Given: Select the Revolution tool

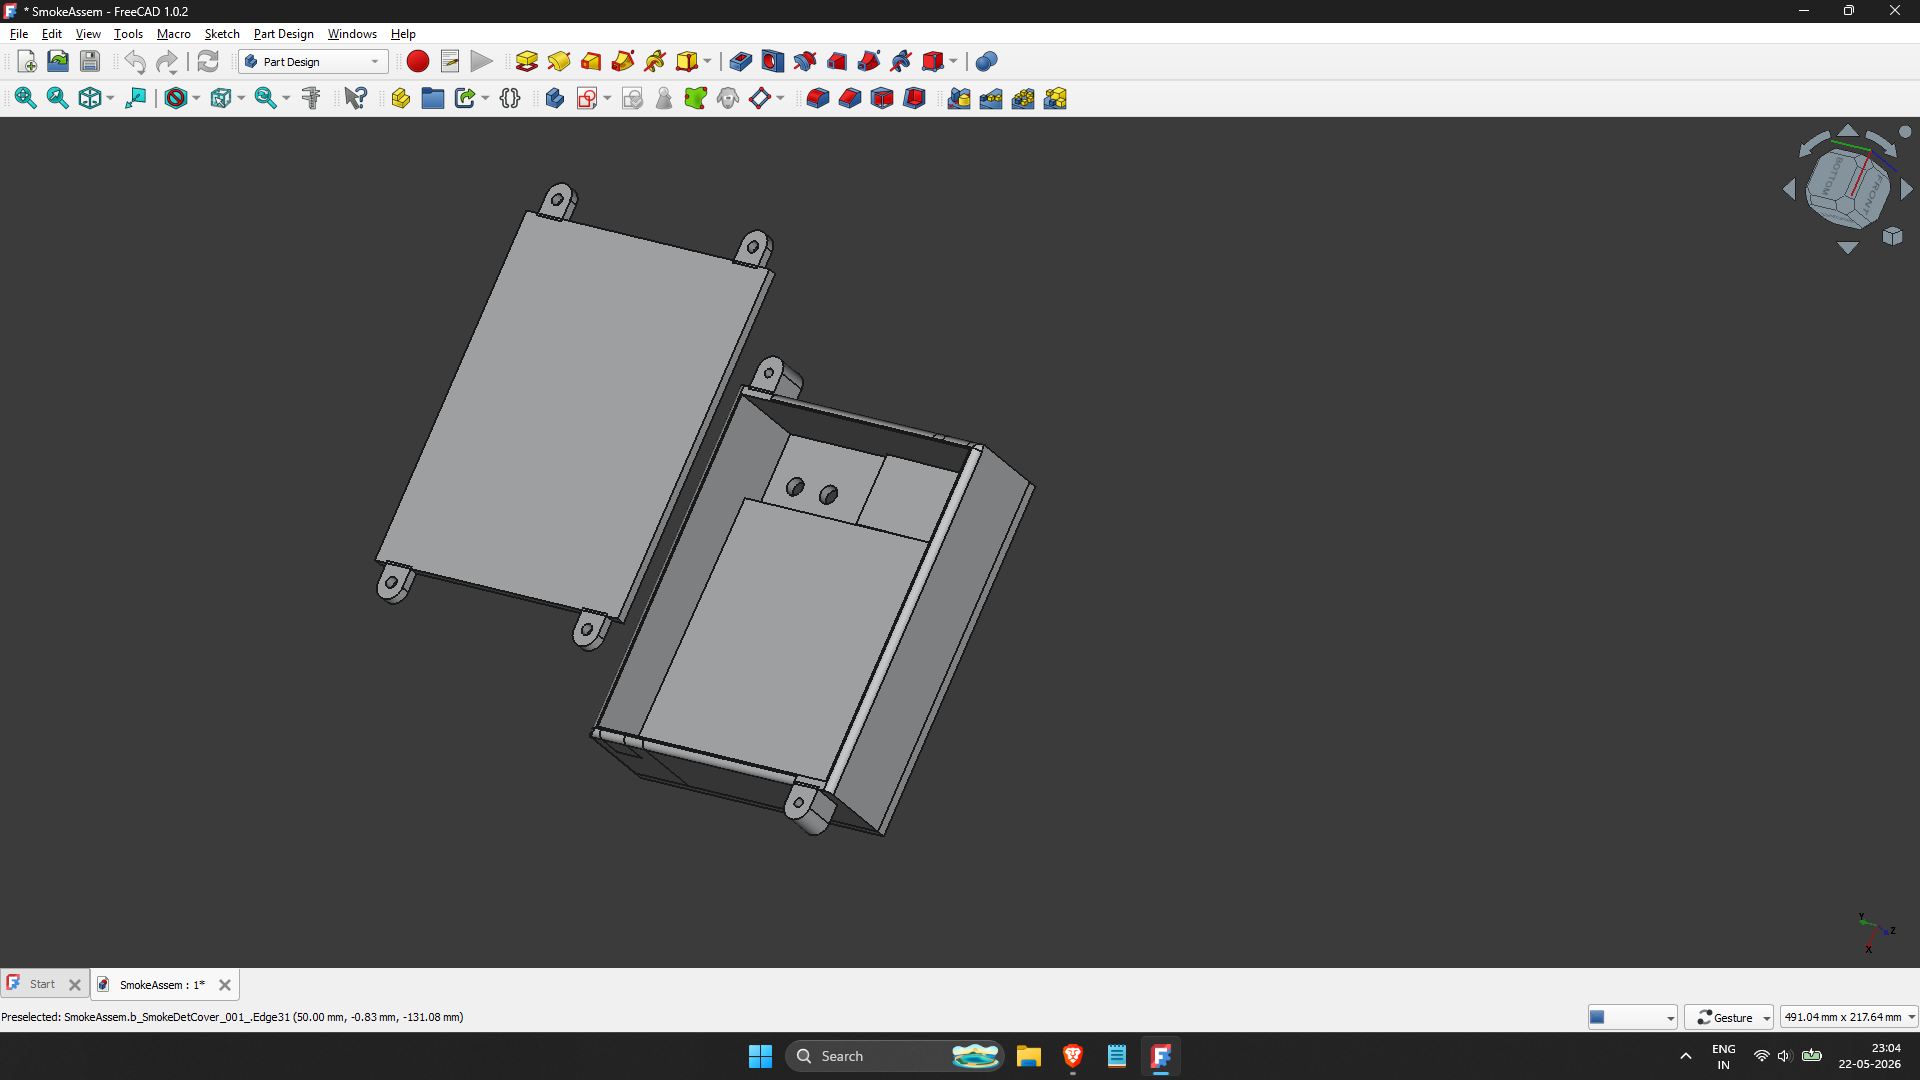Looking at the screenshot, I should point(559,62).
